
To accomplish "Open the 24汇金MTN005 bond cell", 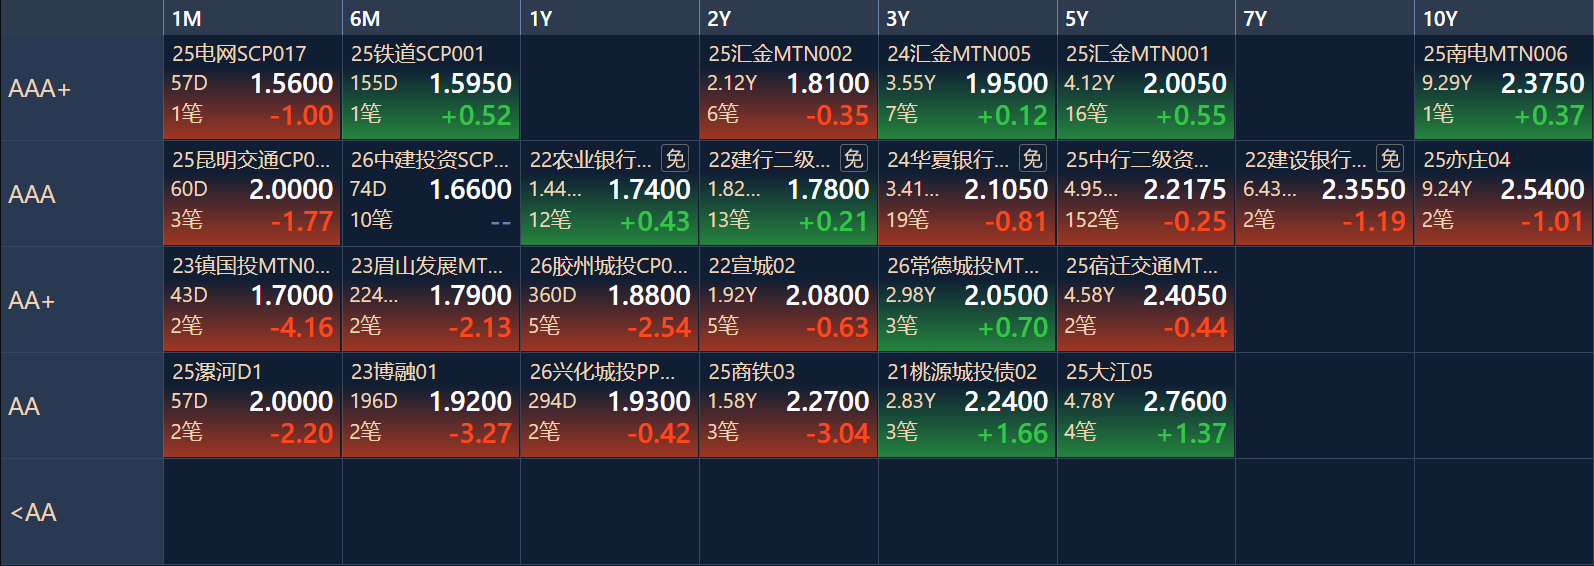I will [x=967, y=87].
